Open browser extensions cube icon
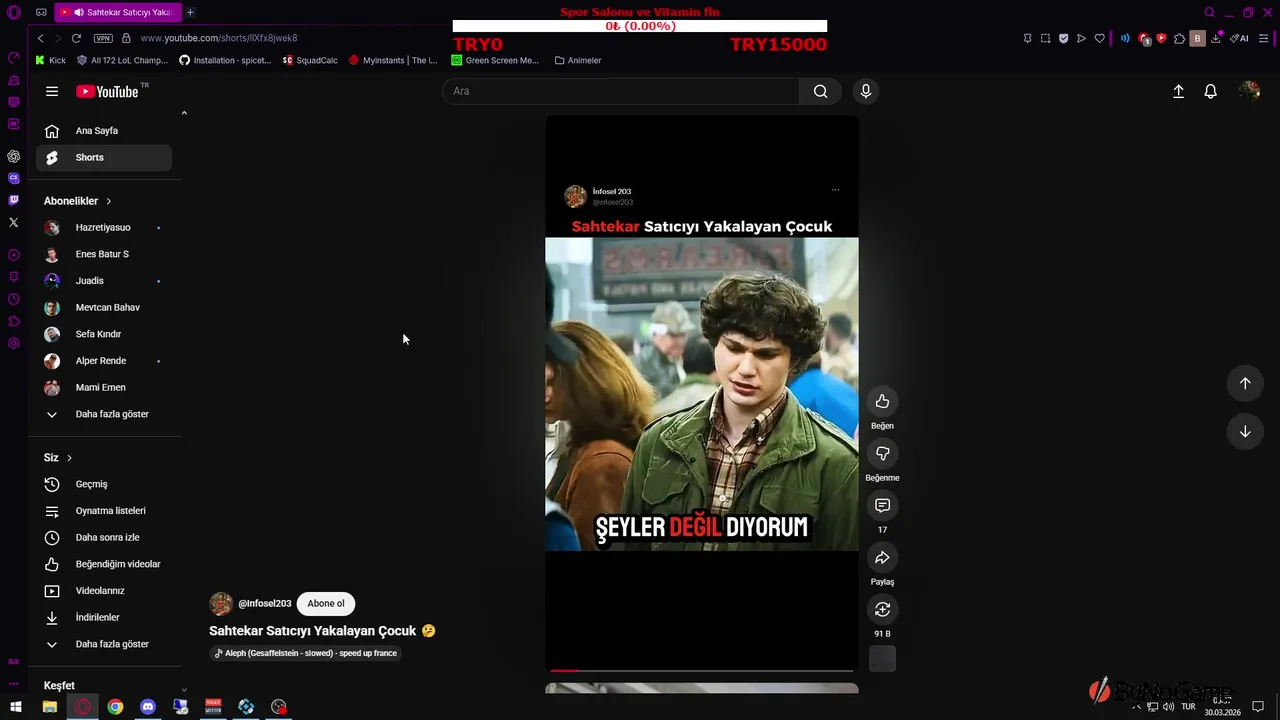Screen dimensions: 1280x720 pos(1179,38)
